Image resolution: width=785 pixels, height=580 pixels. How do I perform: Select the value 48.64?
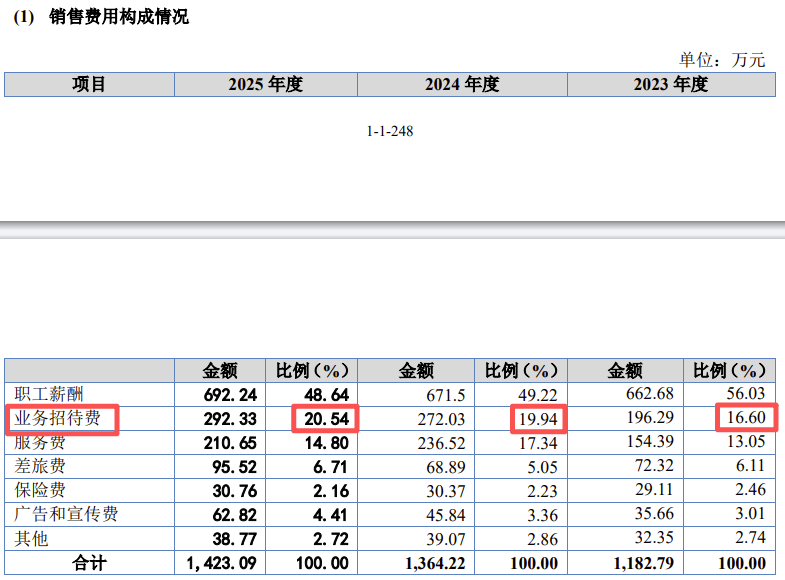click(326, 395)
